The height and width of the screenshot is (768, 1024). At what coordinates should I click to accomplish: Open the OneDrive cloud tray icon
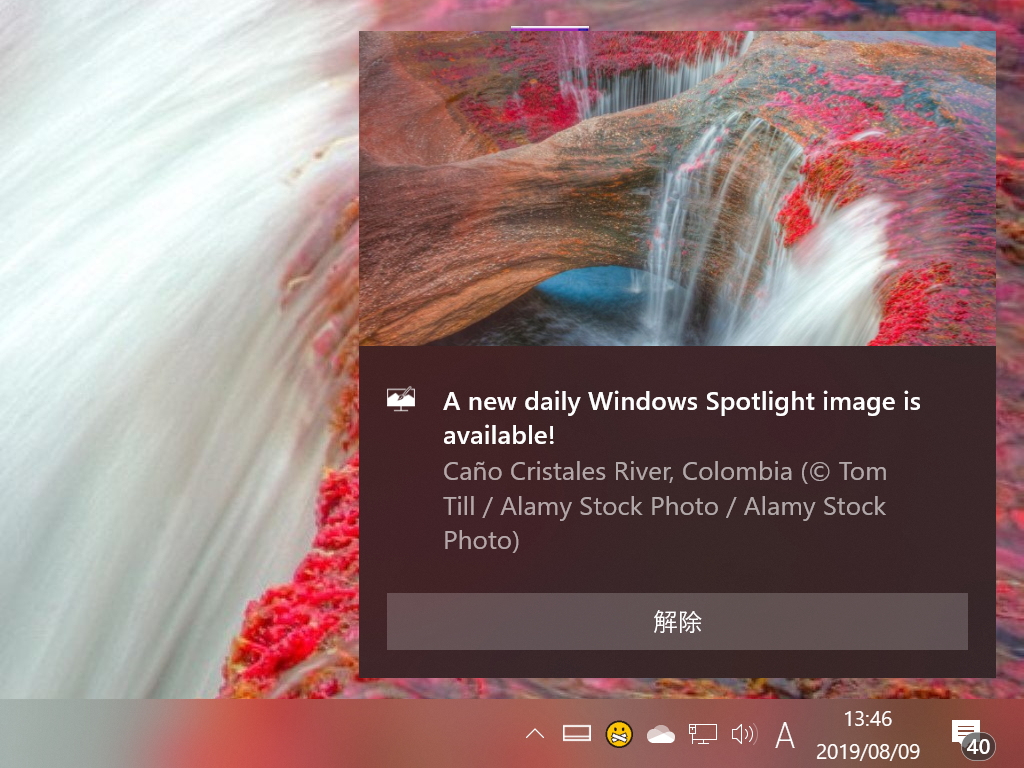(660, 733)
